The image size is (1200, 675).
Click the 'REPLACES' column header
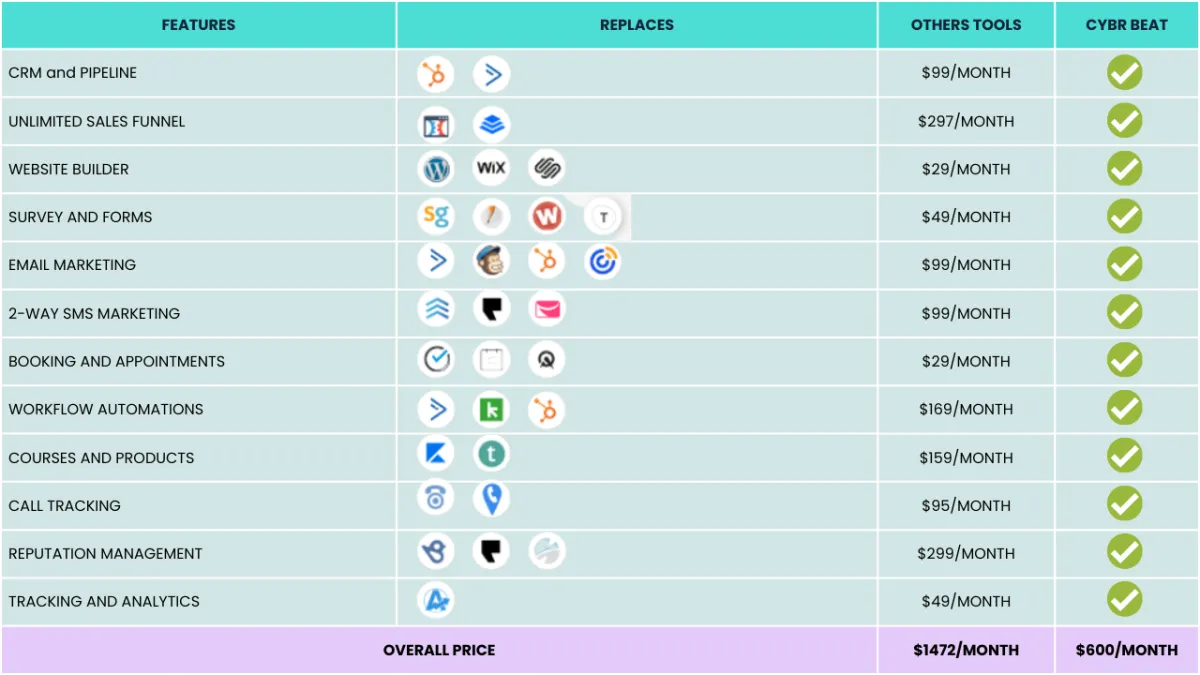[637, 25]
